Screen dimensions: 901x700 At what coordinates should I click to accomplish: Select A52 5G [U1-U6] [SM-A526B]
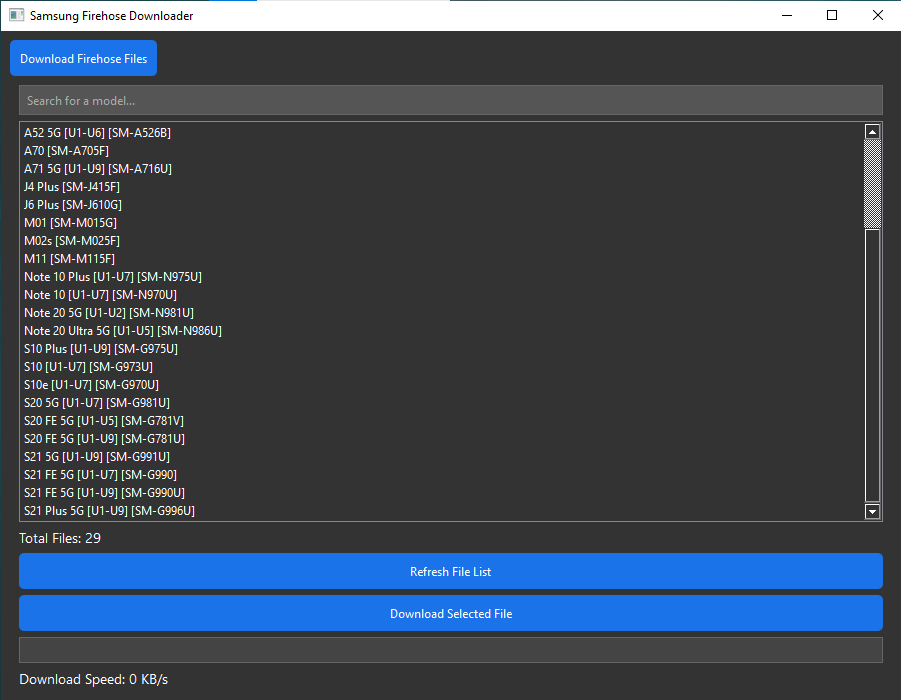tap(442, 133)
